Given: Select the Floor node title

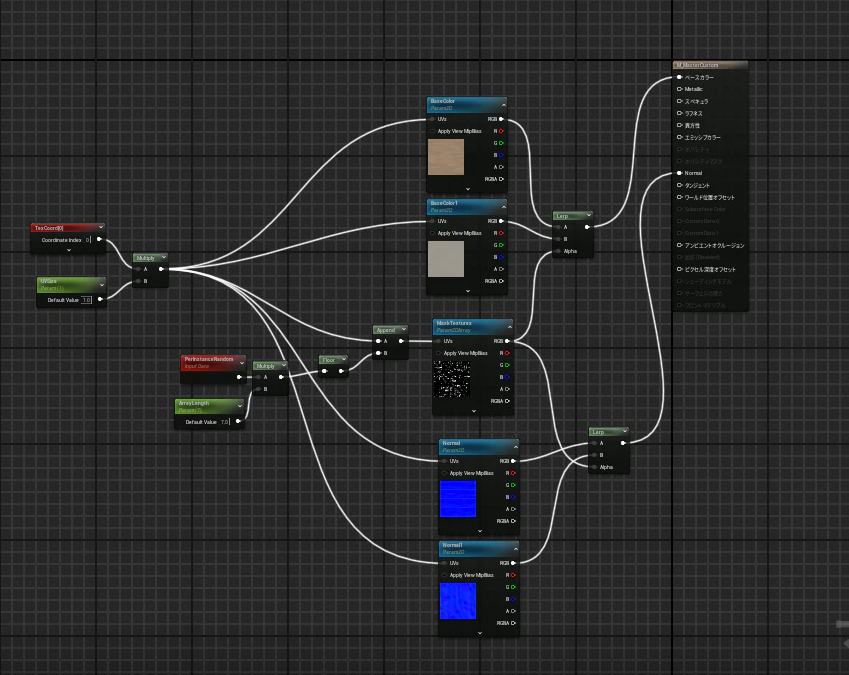Looking at the screenshot, I should click(x=329, y=360).
